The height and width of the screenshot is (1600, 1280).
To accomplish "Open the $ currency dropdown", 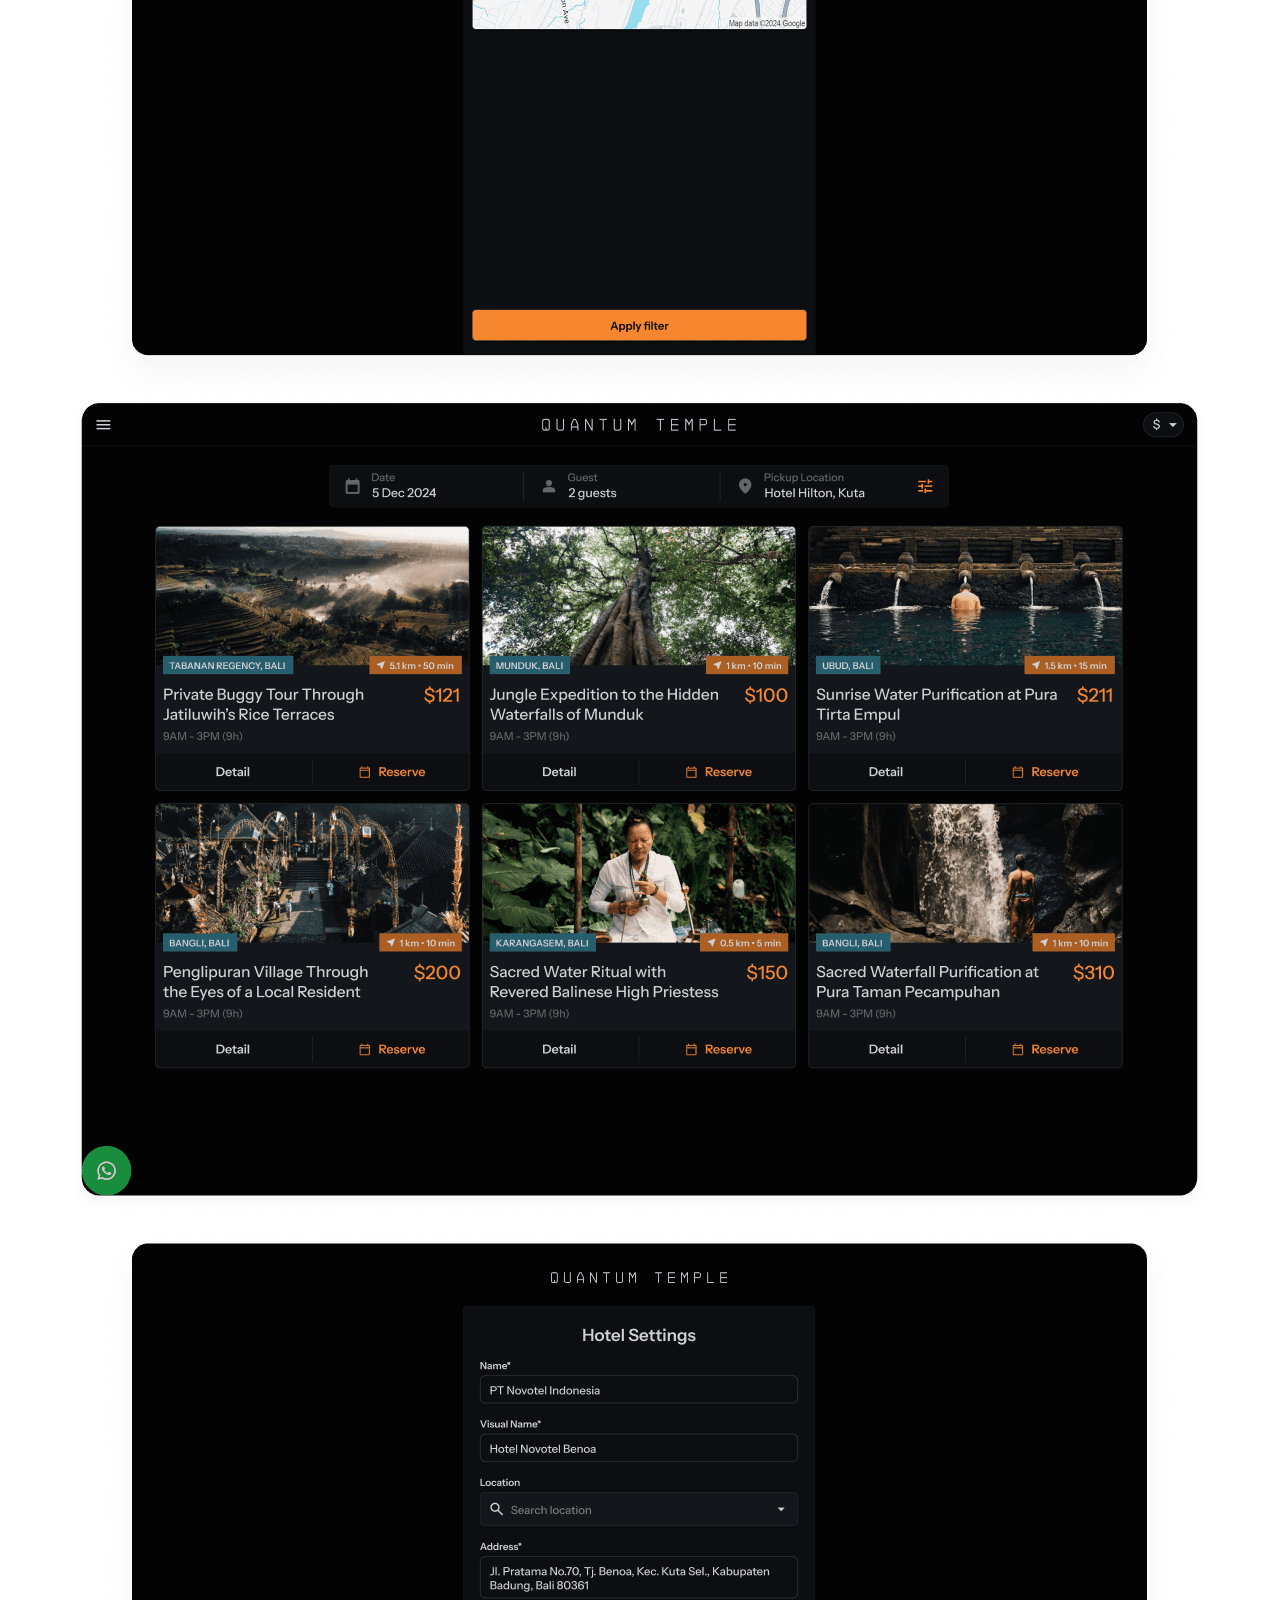I will coord(1163,425).
